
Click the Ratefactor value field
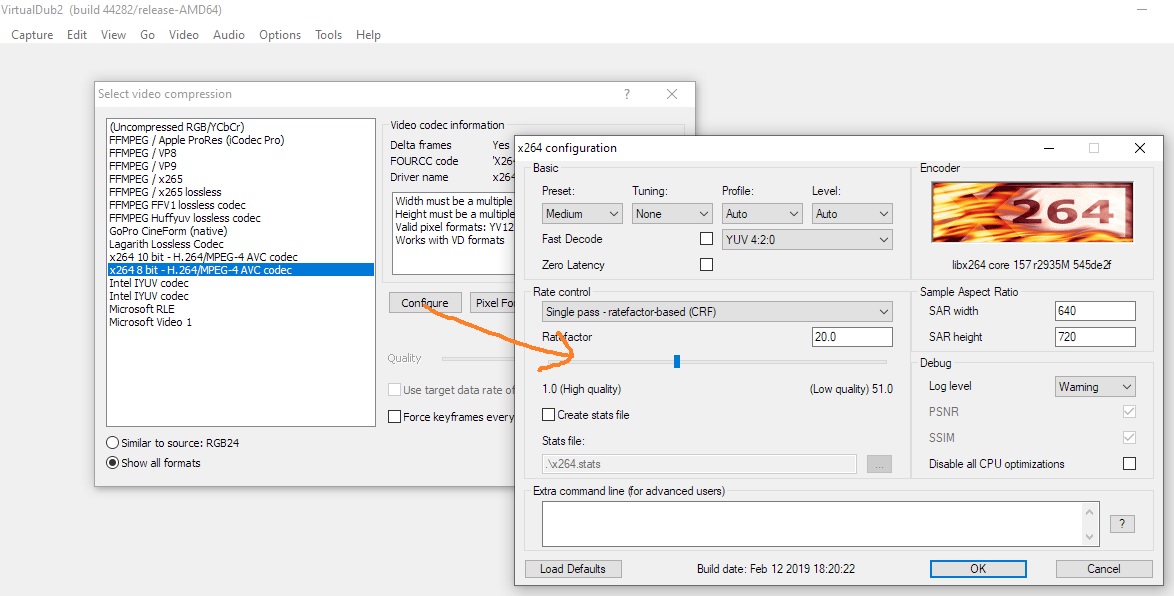(x=852, y=337)
